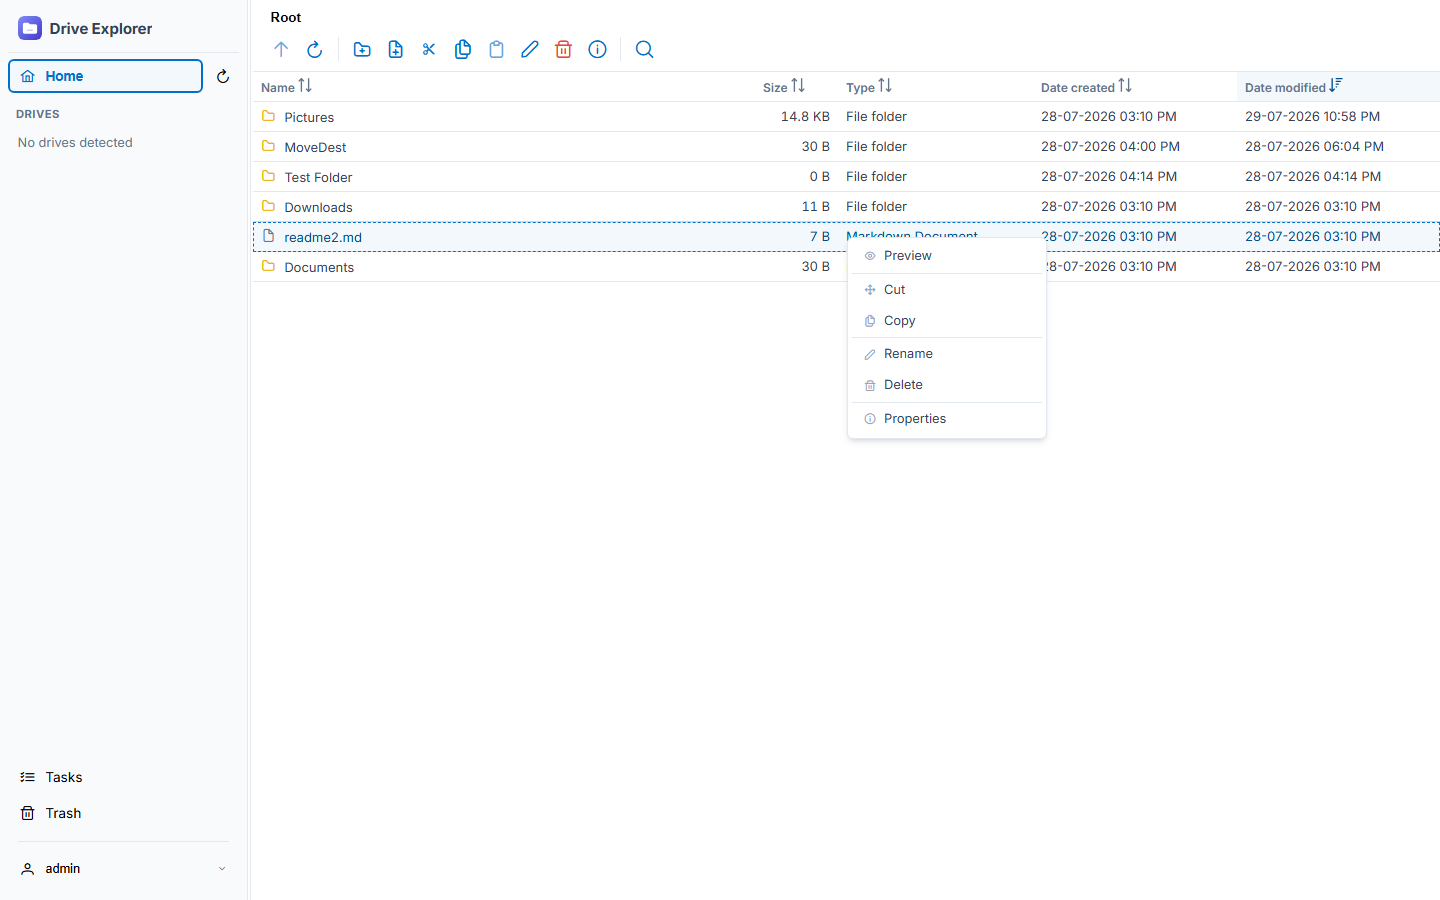1440x900 pixels.
Task: Click the Downloads folder icon
Action: coord(268,206)
